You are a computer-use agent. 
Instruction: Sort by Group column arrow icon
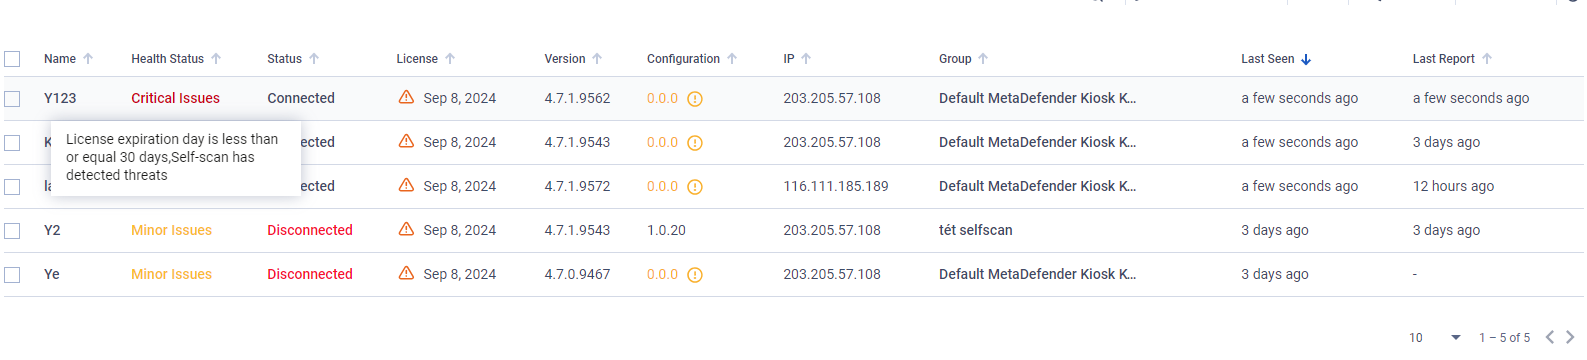pyautogui.click(x=983, y=59)
